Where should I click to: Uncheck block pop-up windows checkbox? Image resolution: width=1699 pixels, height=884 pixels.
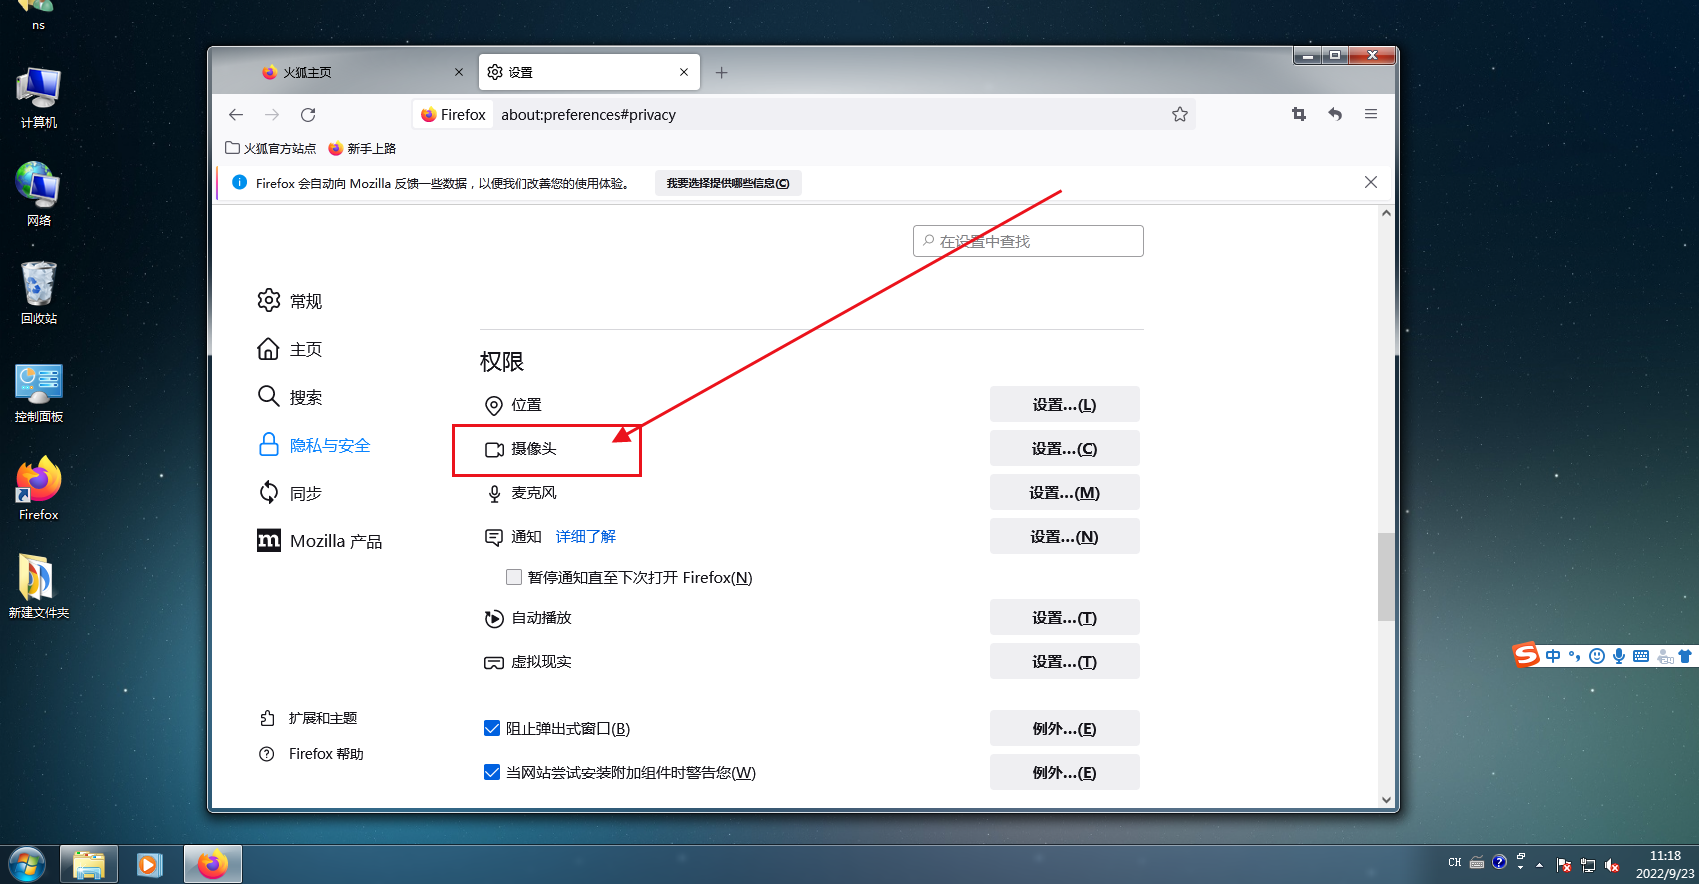click(492, 728)
